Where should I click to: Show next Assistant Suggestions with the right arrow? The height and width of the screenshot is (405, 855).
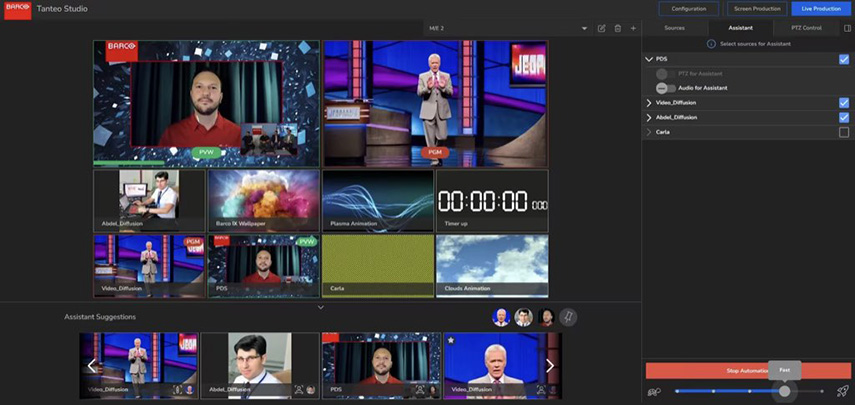[x=550, y=366]
